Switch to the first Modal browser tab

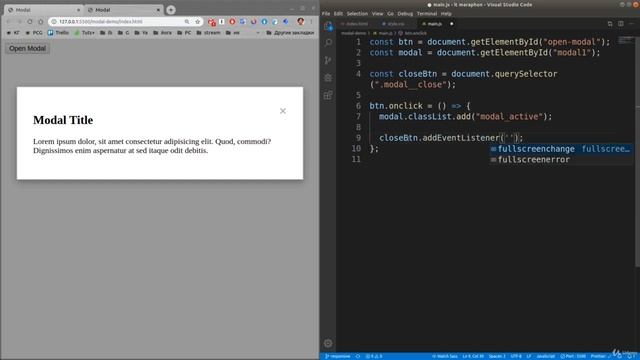coord(43,10)
